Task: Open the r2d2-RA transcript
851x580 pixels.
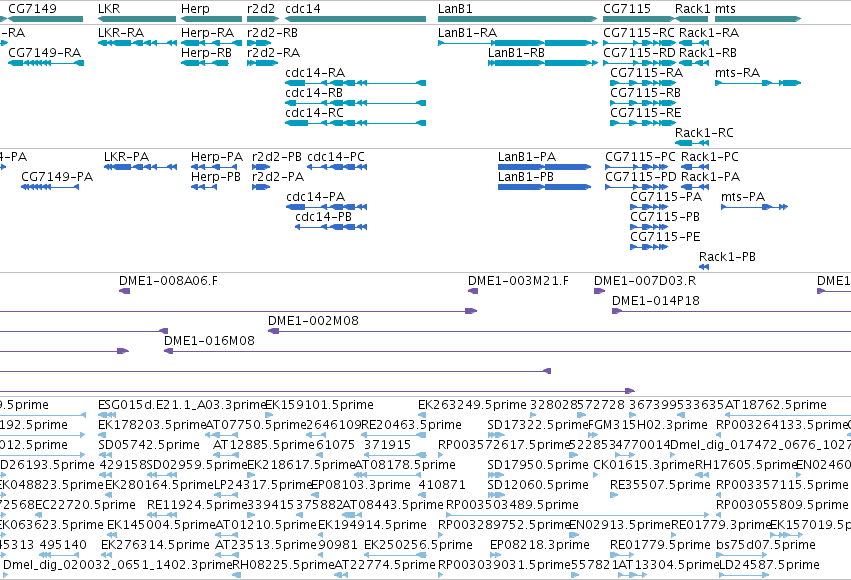Action: [263, 63]
